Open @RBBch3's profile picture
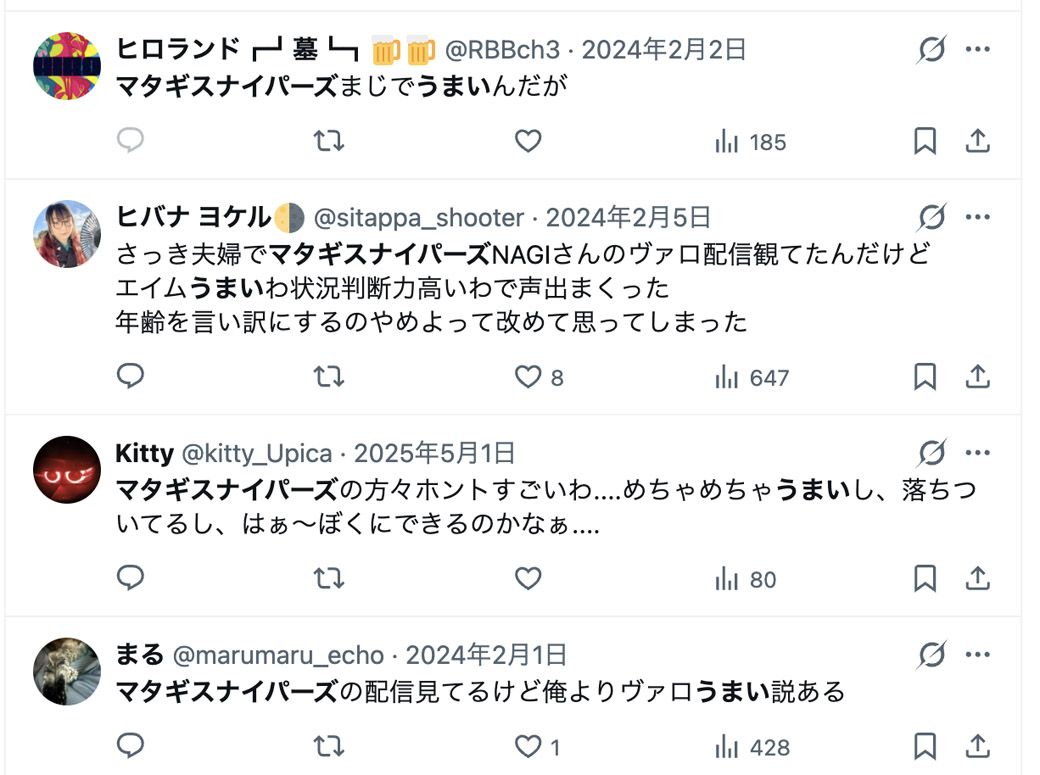The height and width of the screenshot is (775, 1040). click(65, 64)
